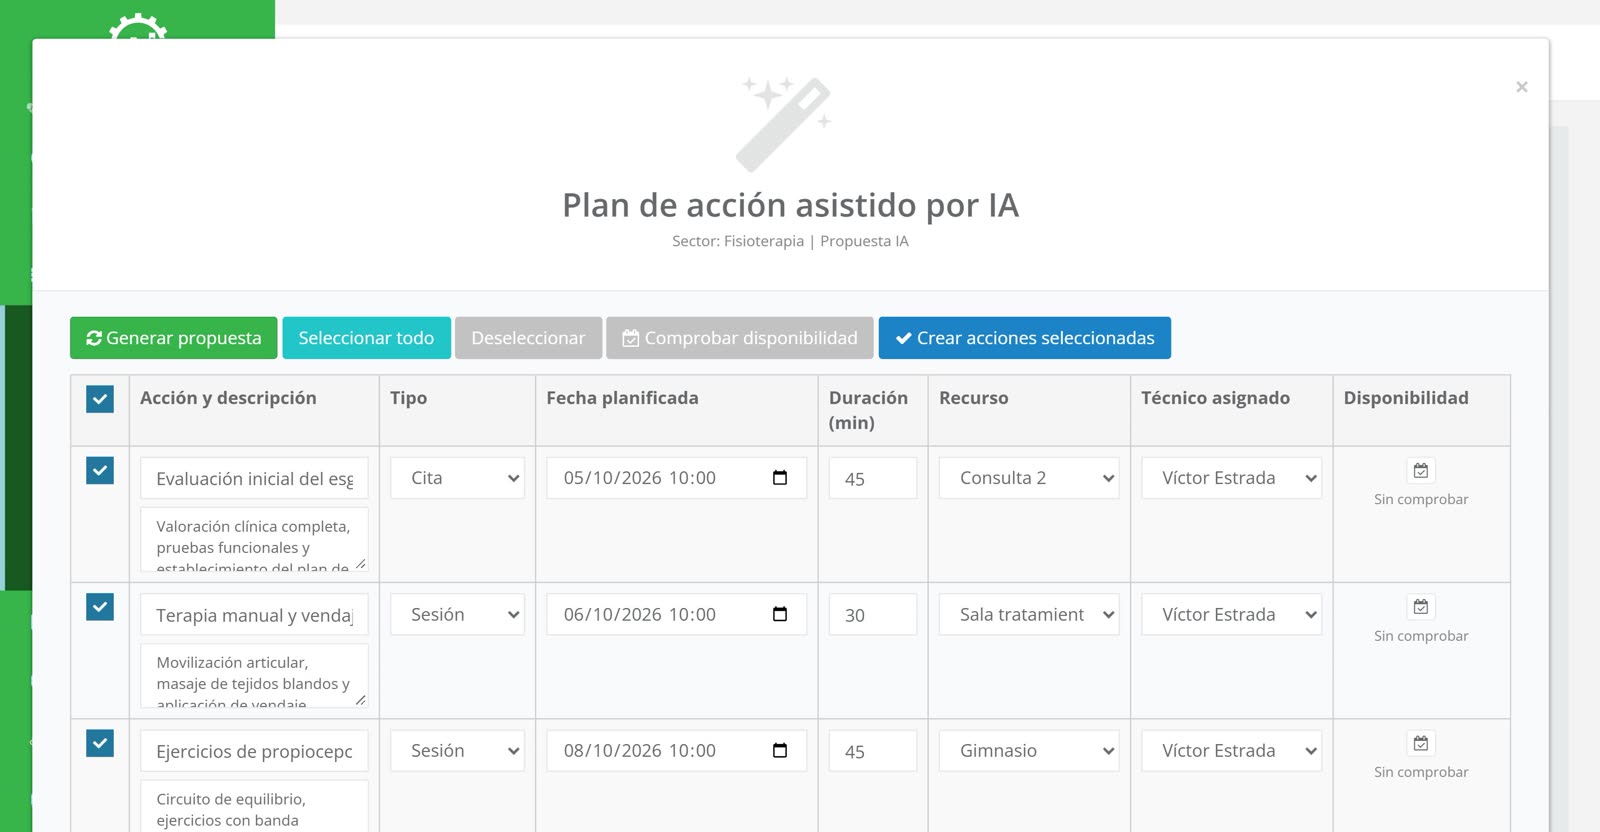Screen dimensions: 1600x832
Task: Click calendar picker icon for 05/10/2026 date
Action: [780, 478]
